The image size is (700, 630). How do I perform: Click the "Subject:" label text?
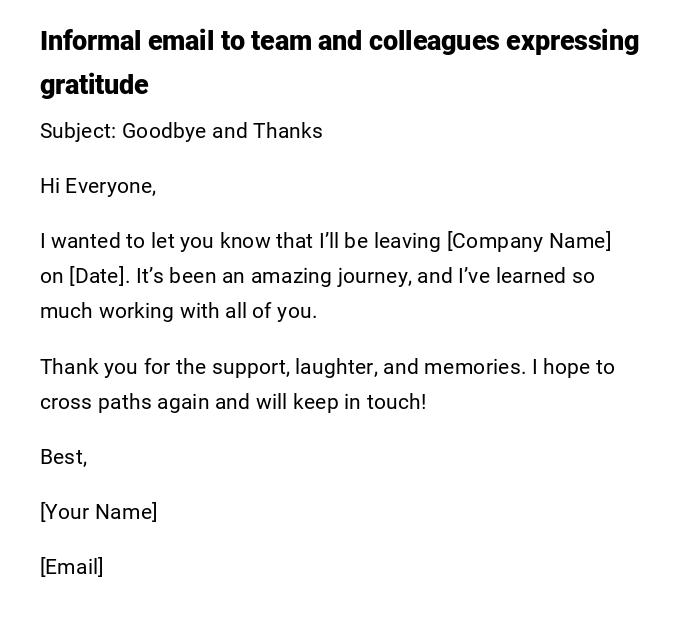click(78, 131)
